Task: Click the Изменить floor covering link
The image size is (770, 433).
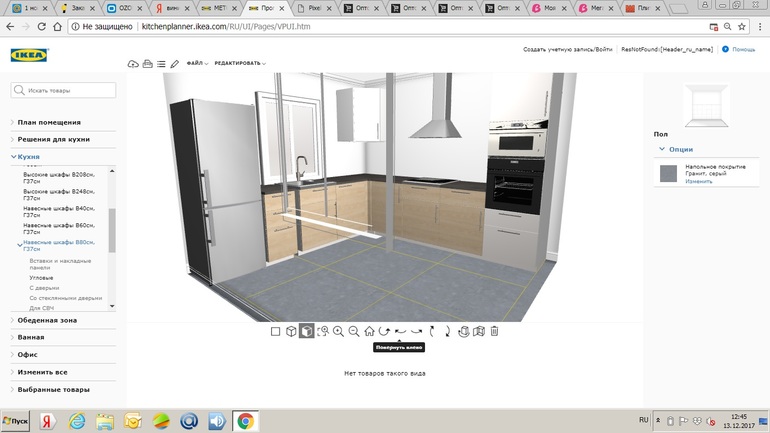Action: click(699, 182)
